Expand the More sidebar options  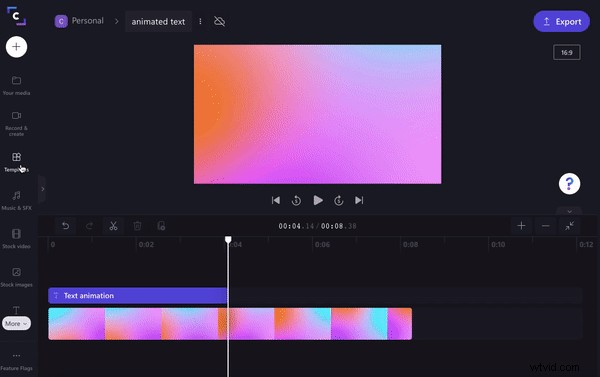(x=16, y=323)
